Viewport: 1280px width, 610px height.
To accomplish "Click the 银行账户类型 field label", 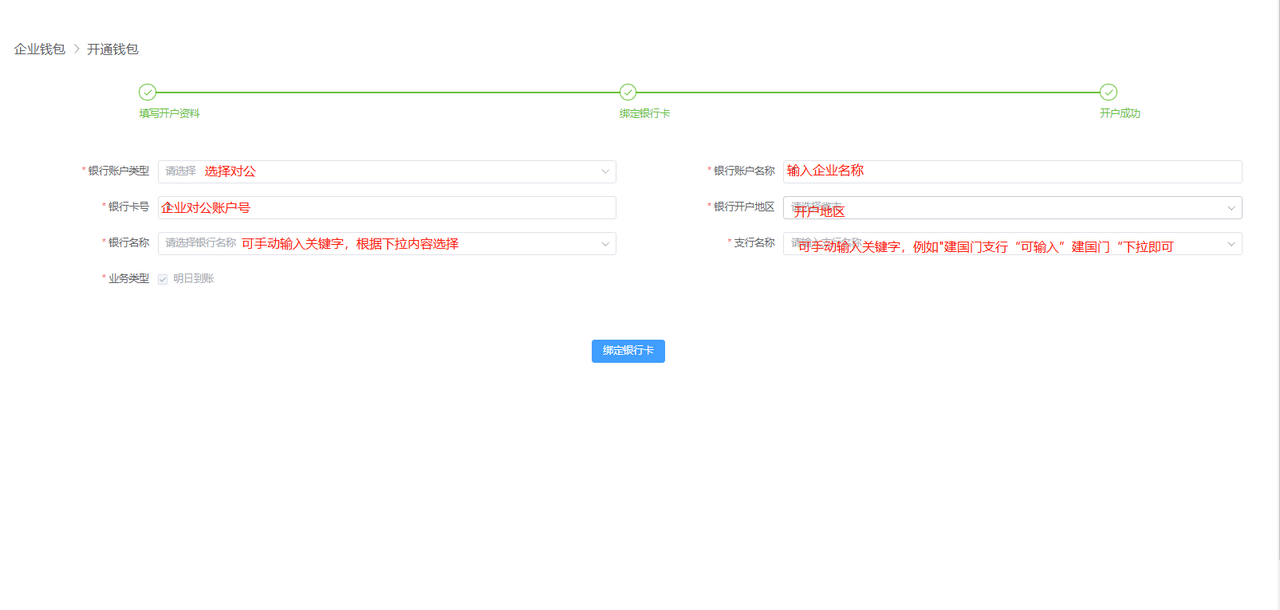I will pos(118,171).
